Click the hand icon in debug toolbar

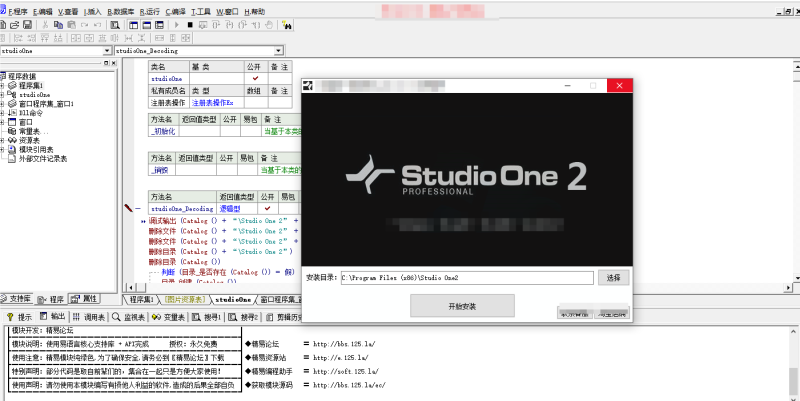click(x=269, y=24)
